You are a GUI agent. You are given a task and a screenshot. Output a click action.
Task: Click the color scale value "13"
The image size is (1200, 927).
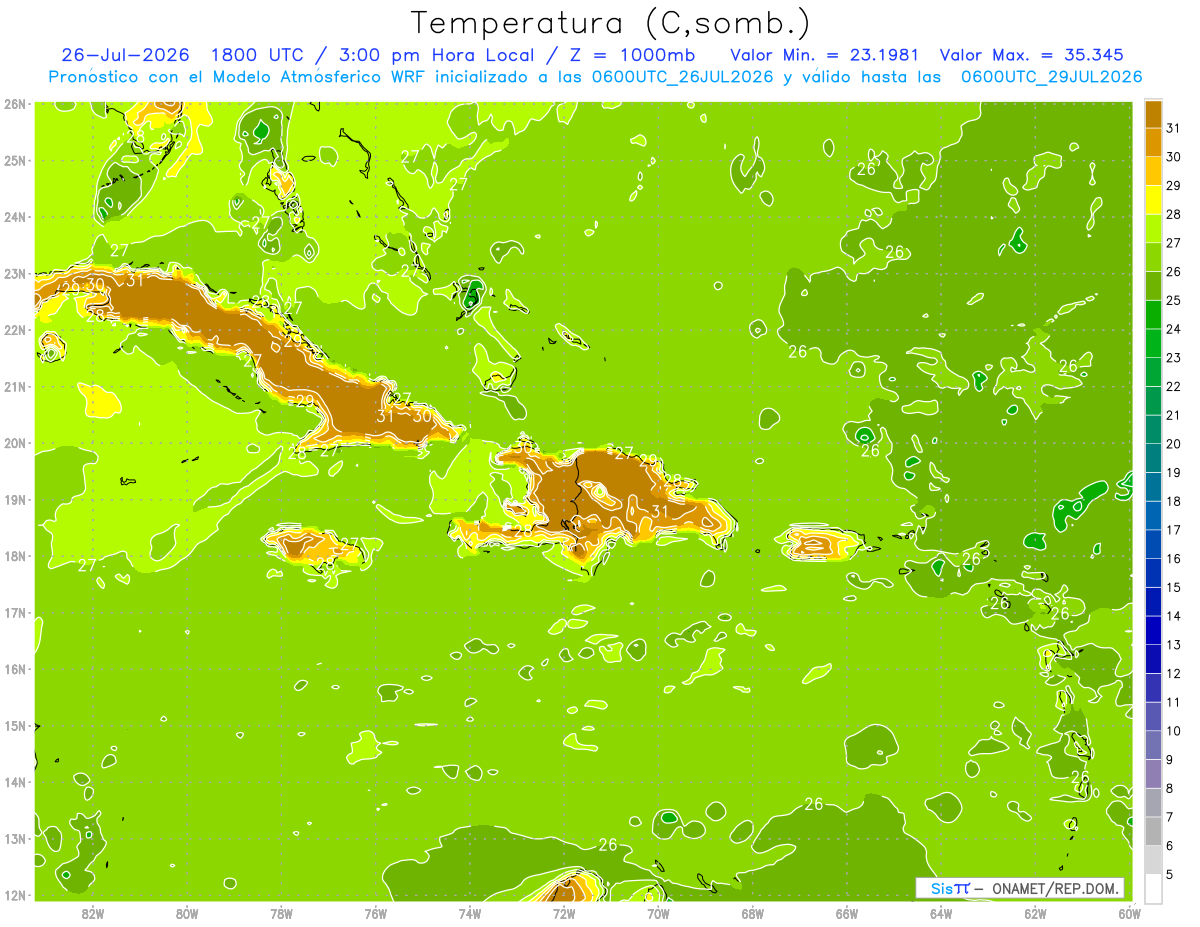[1173, 645]
